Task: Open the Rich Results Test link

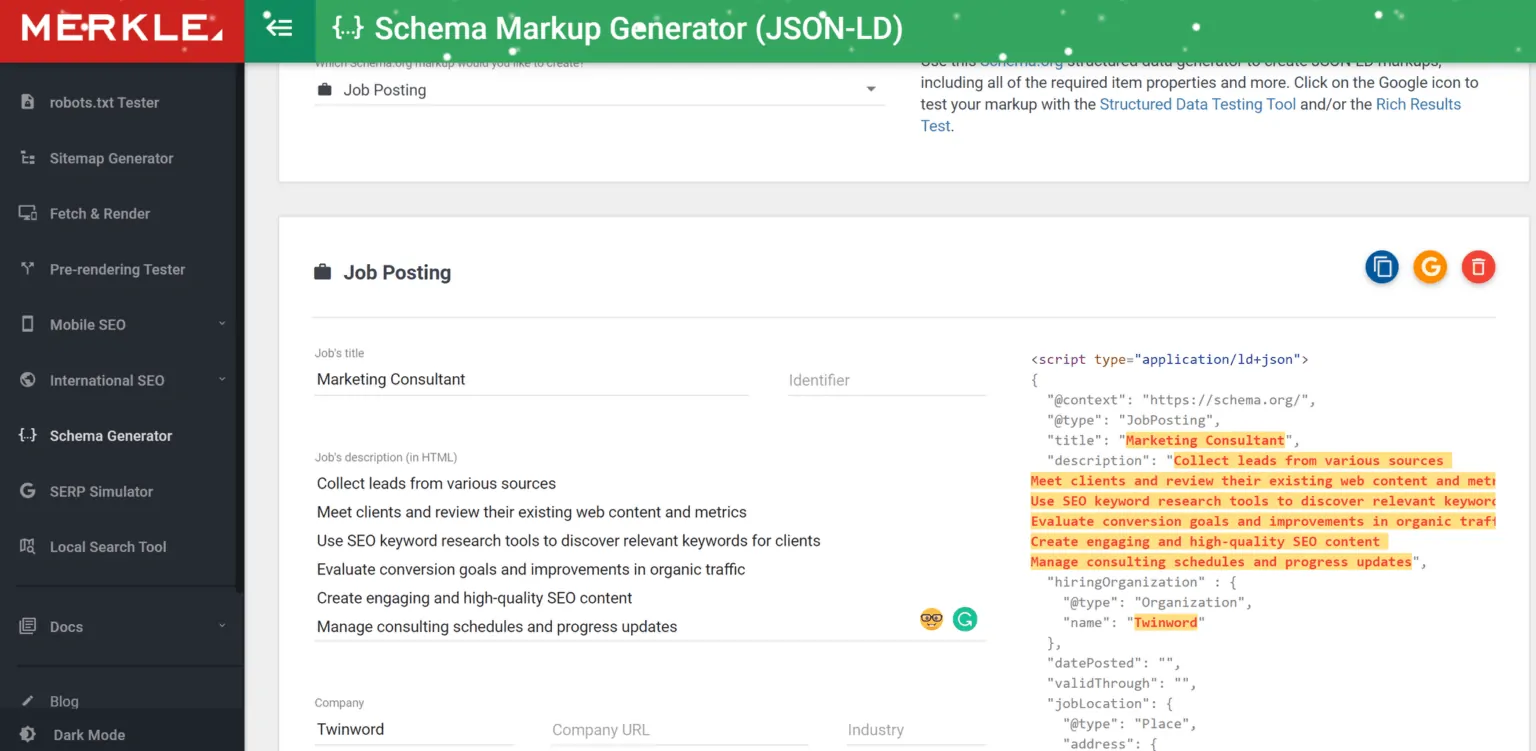Action: (1418, 103)
